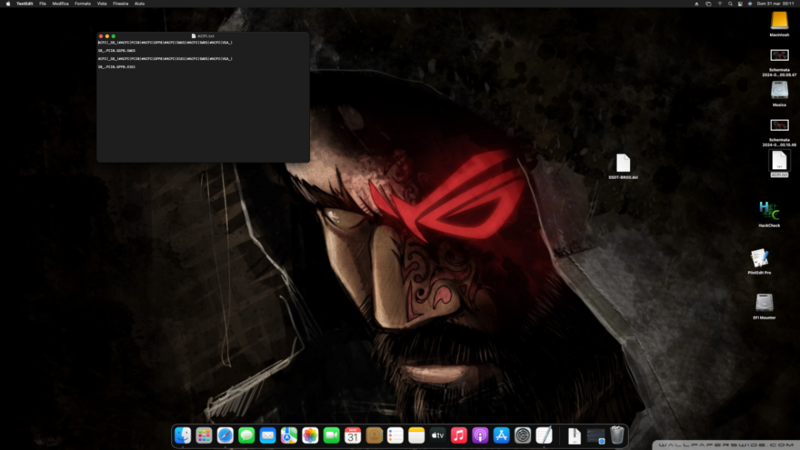Open the Modifica menu

pyautogui.click(x=60, y=4)
